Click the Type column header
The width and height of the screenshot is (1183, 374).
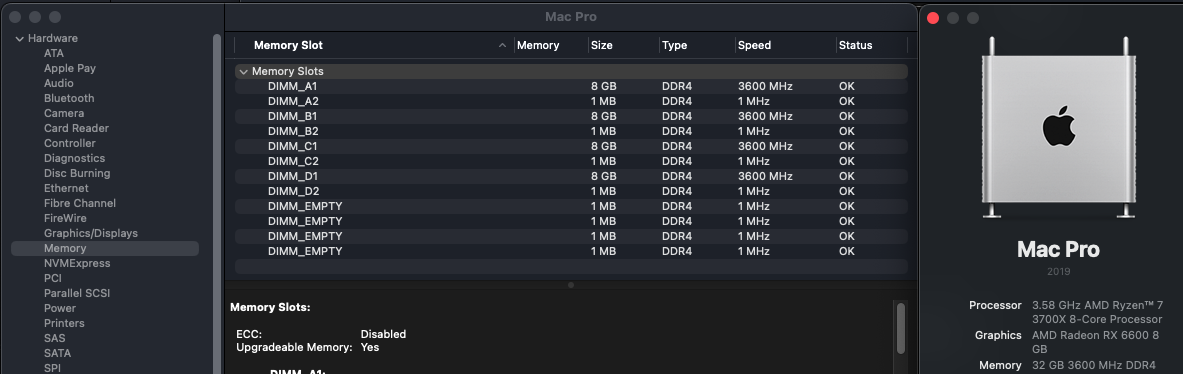(x=674, y=45)
